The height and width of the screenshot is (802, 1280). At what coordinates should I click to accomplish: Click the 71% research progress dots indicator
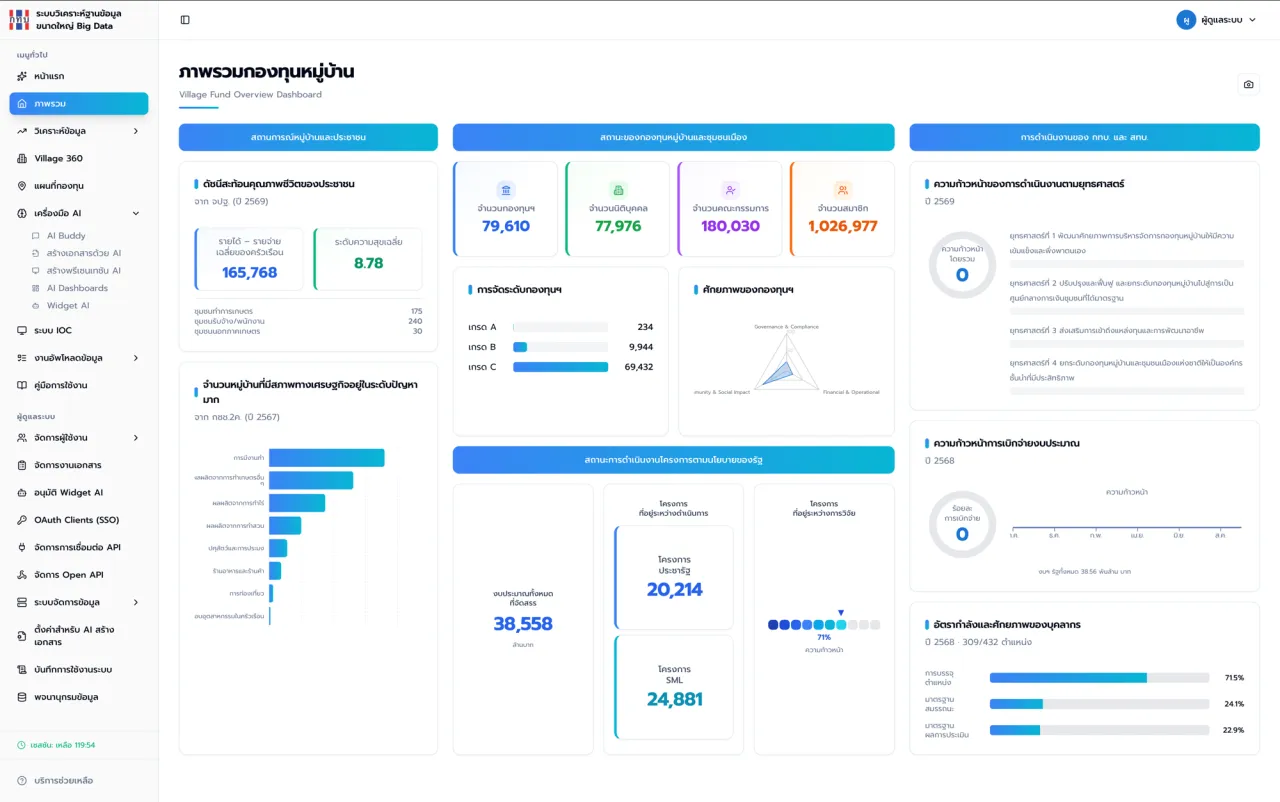tap(824, 625)
